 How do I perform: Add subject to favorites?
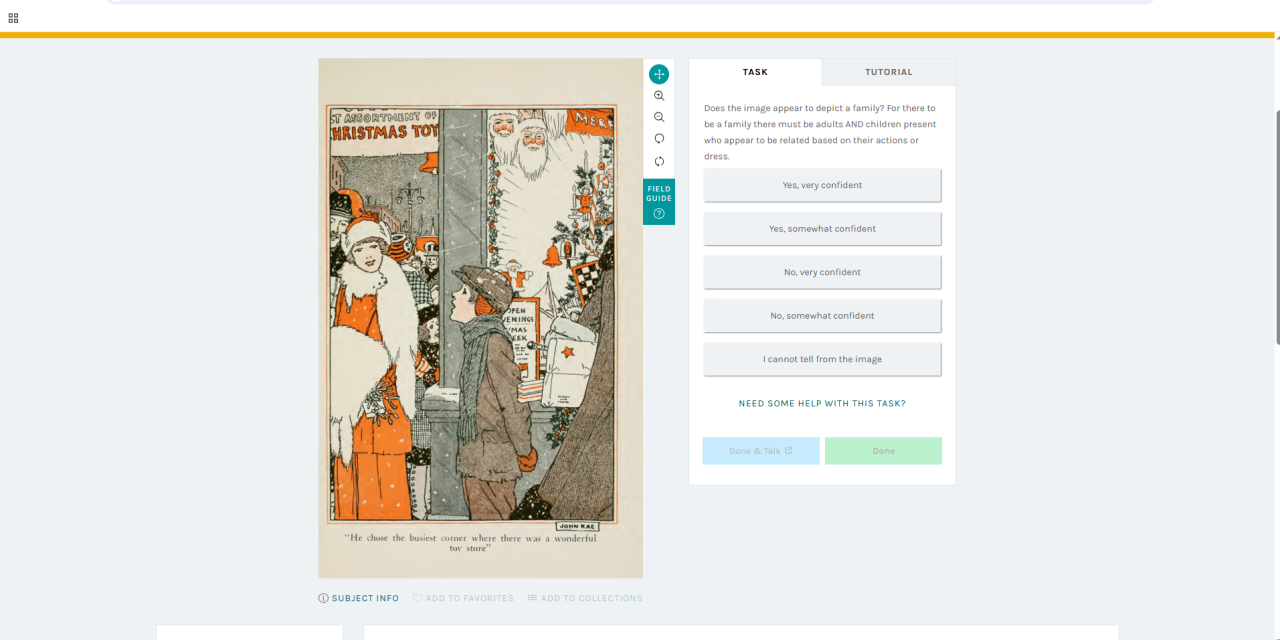tap(463, 598)
